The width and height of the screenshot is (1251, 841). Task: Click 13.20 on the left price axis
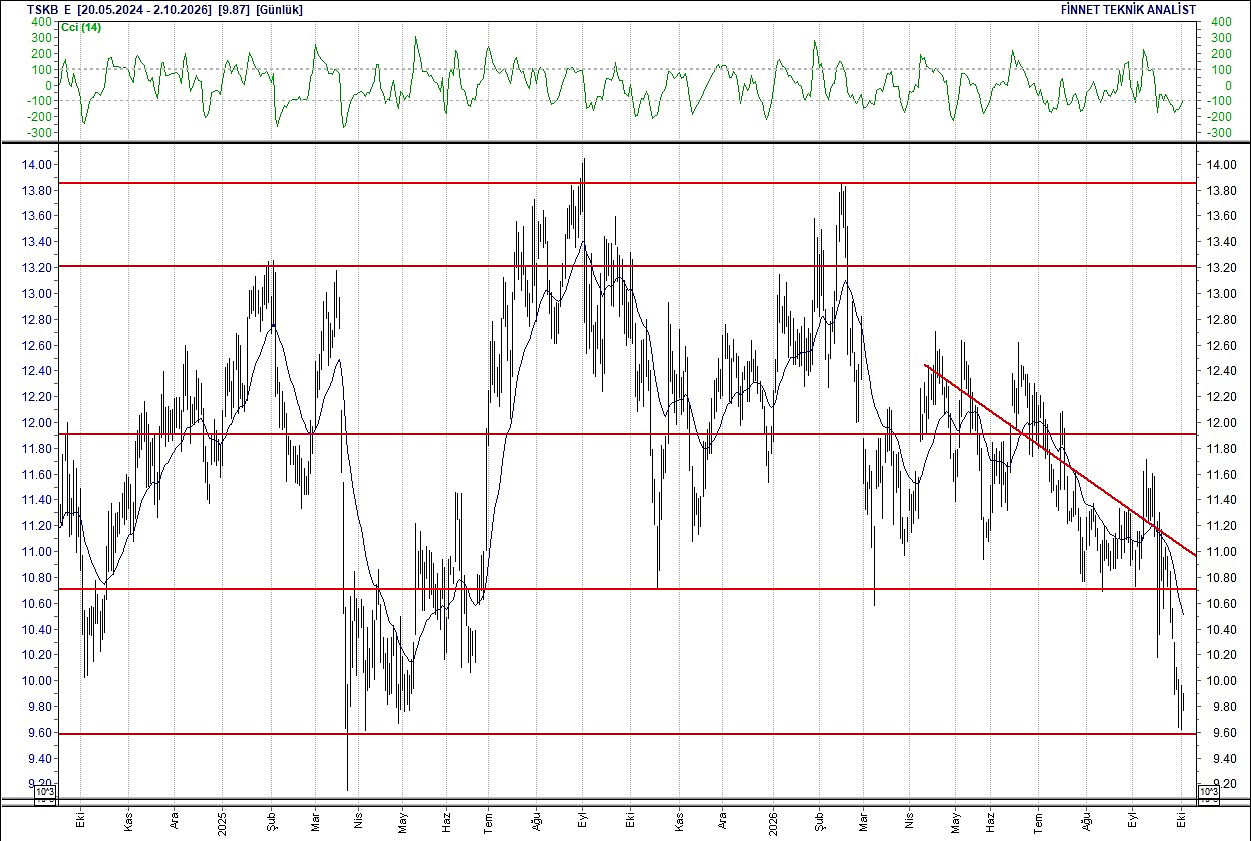pyautogui.click(x=39, y=268)
